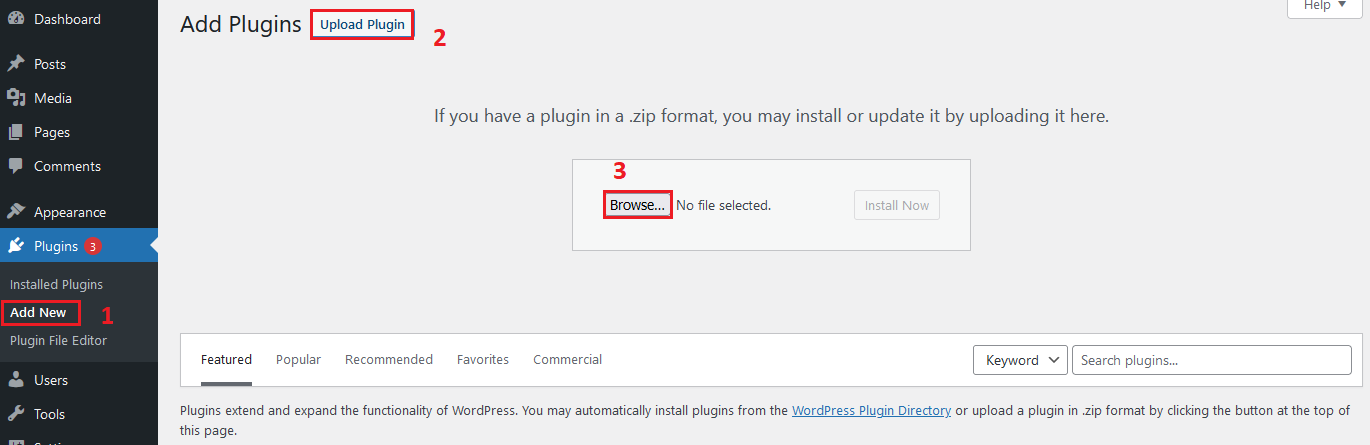Open the WordPress Plugin Directory link
The height and width of the screenshot is (445, 1370).
tap(871, 410)
